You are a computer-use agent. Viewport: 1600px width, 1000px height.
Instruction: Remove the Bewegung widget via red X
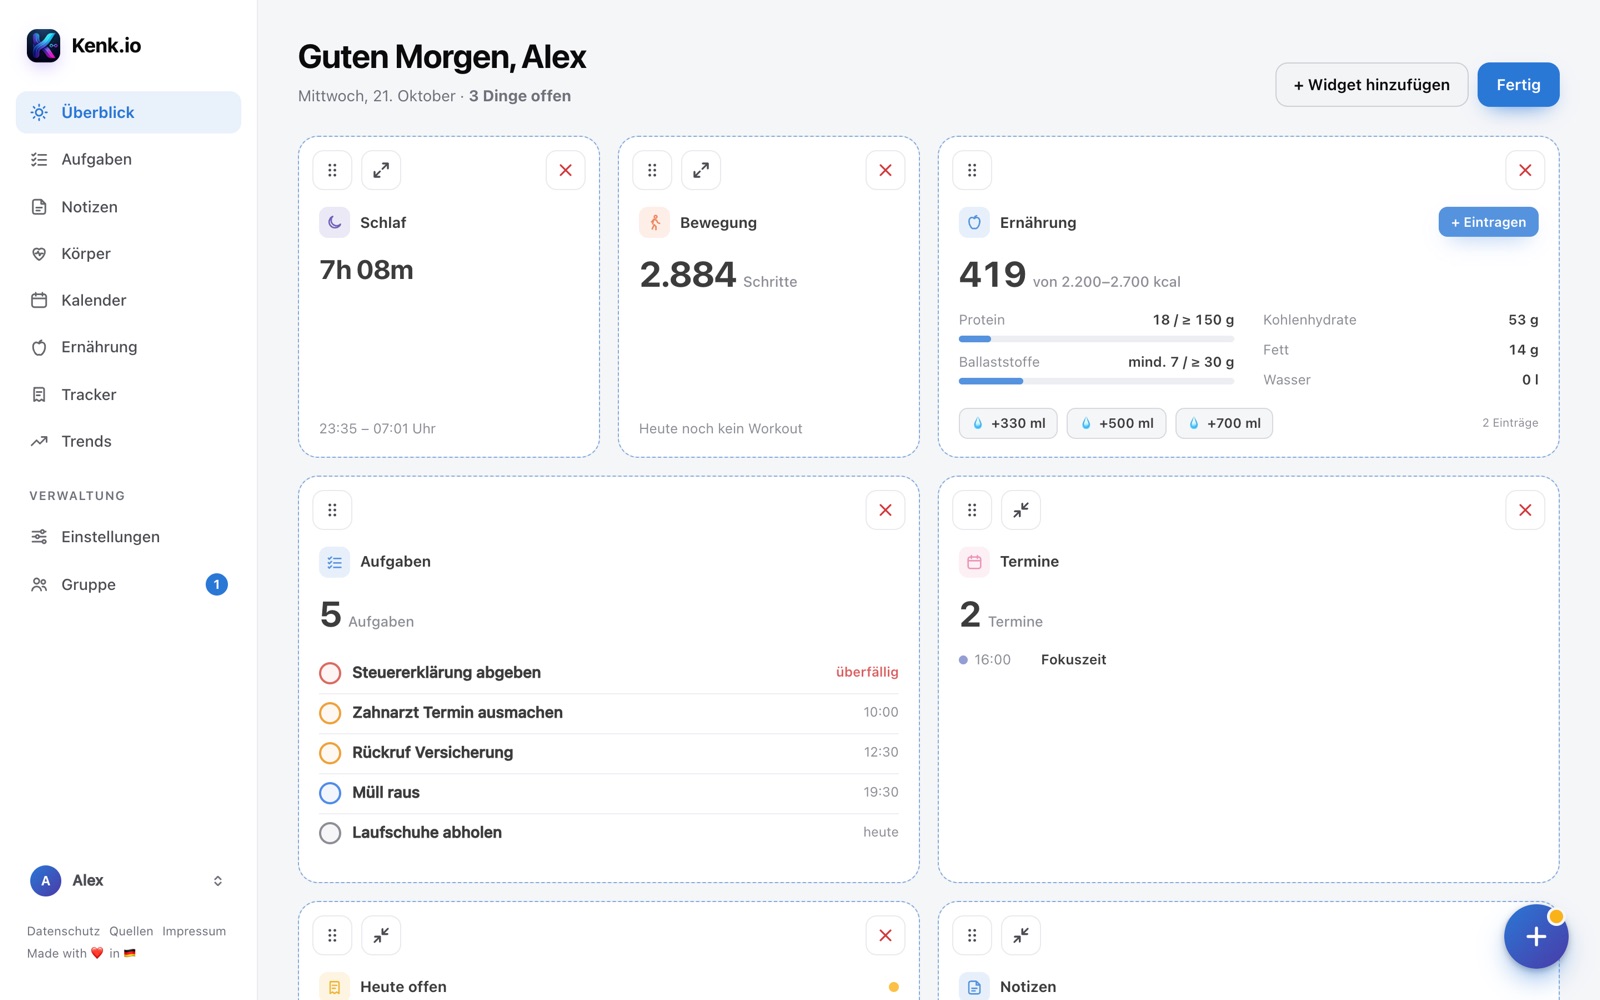tap(885, 170)
